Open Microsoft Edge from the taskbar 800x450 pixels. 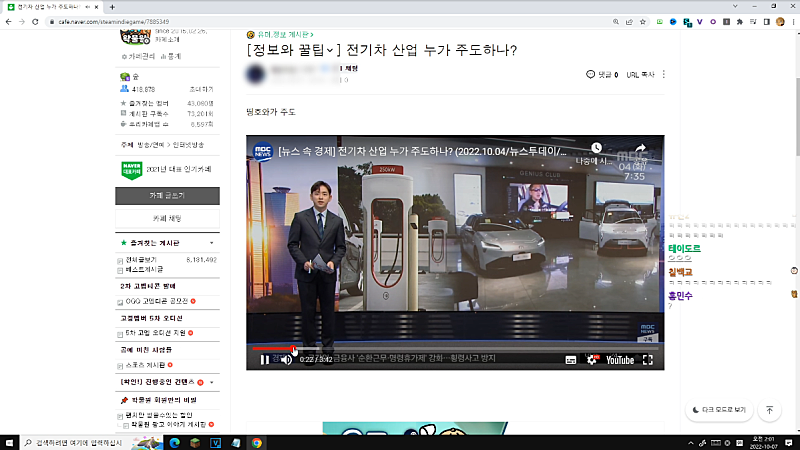tap(174, 443)
